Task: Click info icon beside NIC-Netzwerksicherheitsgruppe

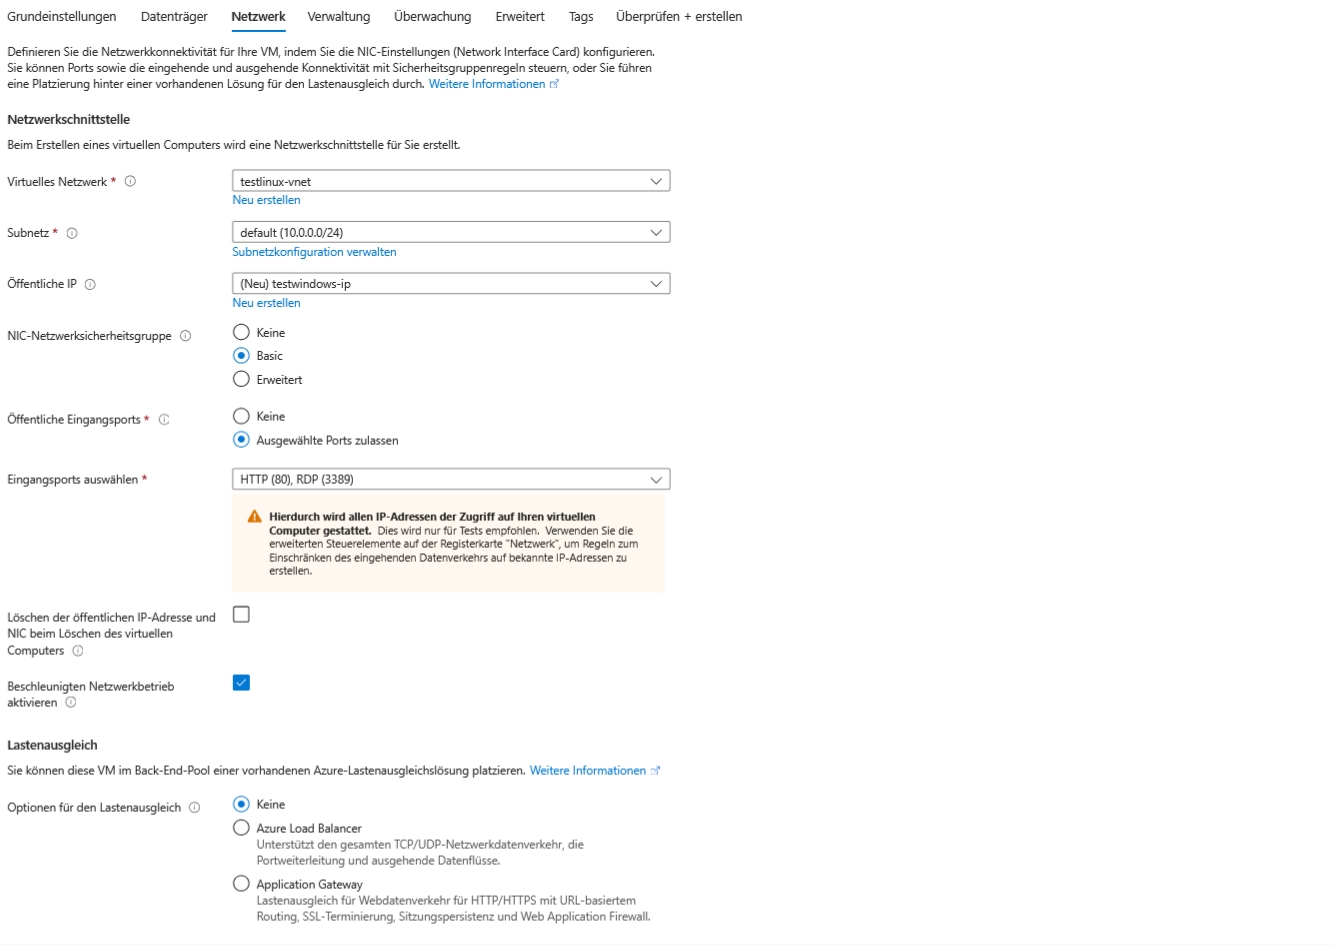Action: click(185, 336)
